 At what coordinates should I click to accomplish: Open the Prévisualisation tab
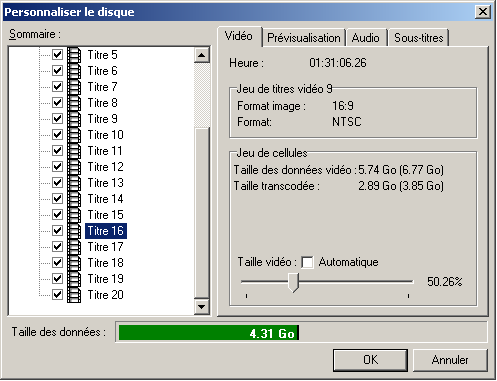click(x=304, y=38)
